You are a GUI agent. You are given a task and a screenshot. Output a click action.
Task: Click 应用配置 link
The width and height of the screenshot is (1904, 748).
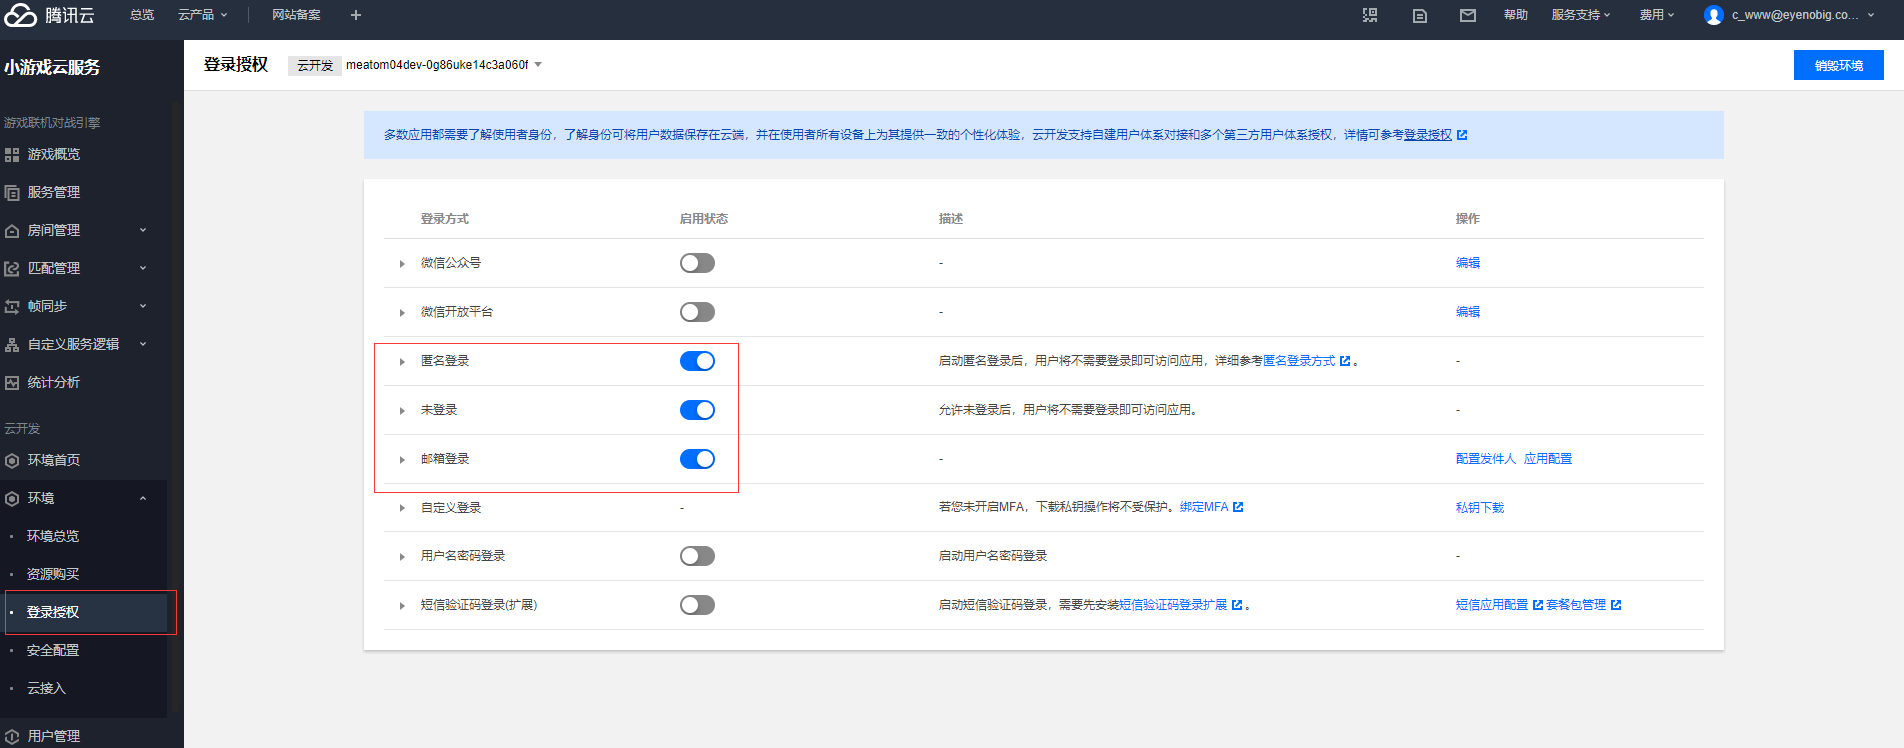(1548, 459)
